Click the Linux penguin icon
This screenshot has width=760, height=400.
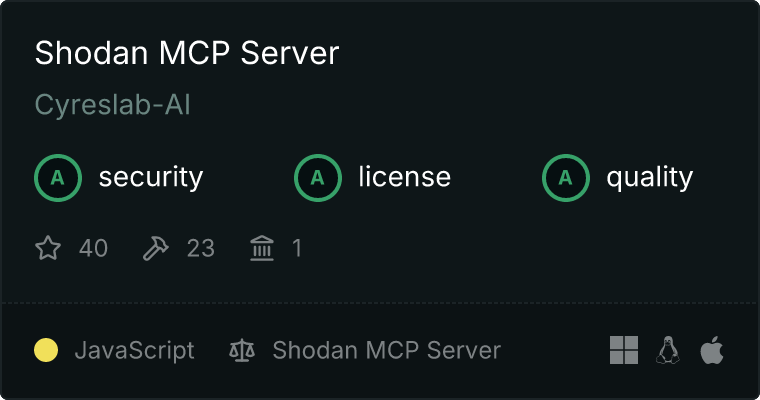pos(668,350)
